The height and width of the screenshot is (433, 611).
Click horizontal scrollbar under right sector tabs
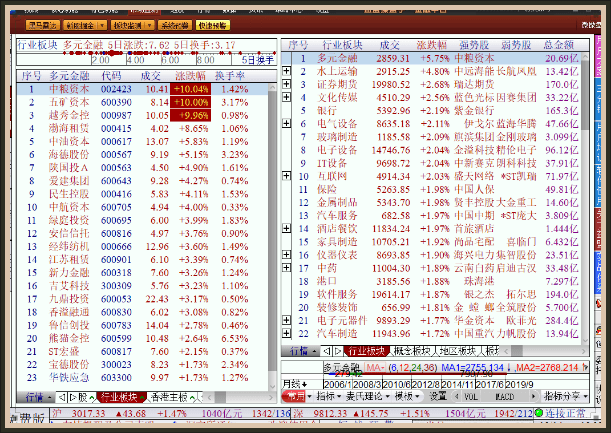[x=545, y=351]
